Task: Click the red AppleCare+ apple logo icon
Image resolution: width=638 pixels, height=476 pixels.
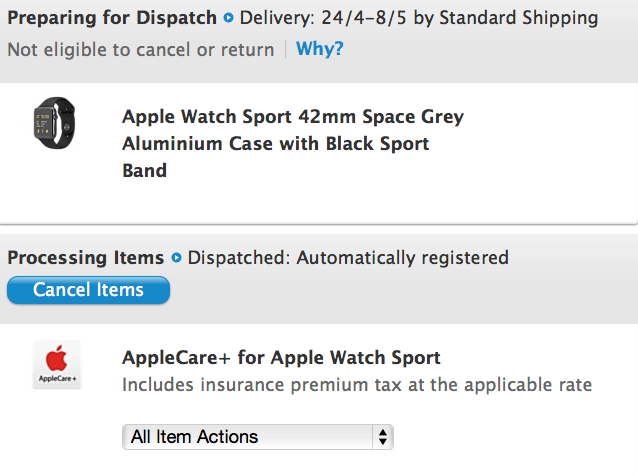Action: (57, 358)
